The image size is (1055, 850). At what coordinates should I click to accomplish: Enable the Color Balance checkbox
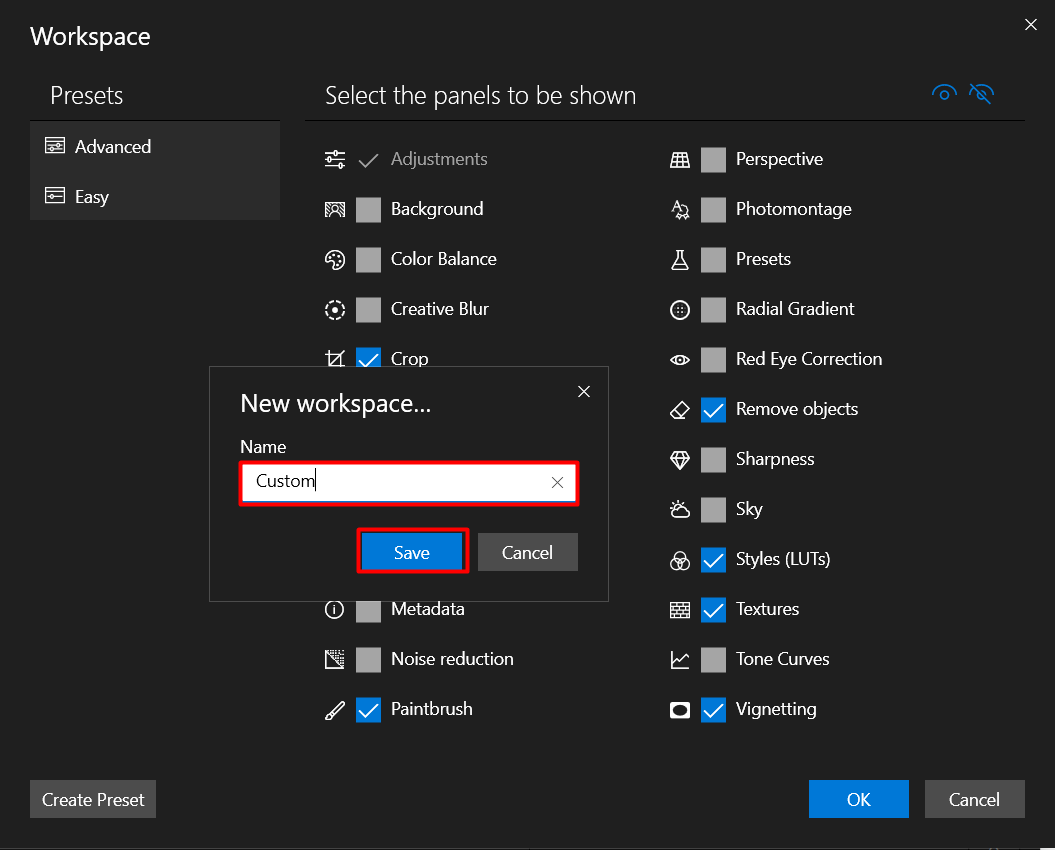(x=368, y=260)
